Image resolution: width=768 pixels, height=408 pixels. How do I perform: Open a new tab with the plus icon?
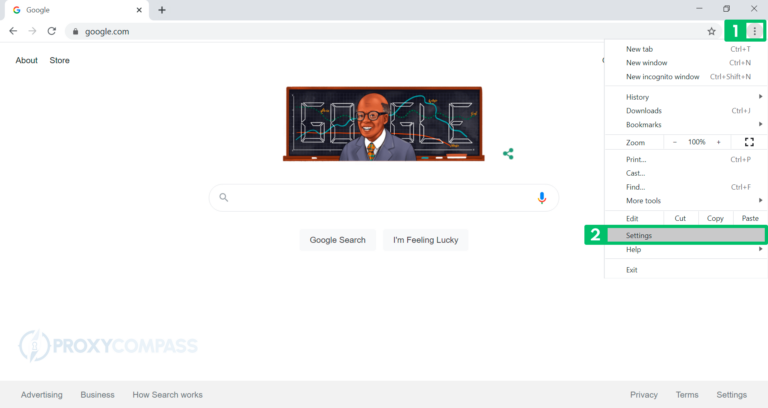tap(162, 10)
